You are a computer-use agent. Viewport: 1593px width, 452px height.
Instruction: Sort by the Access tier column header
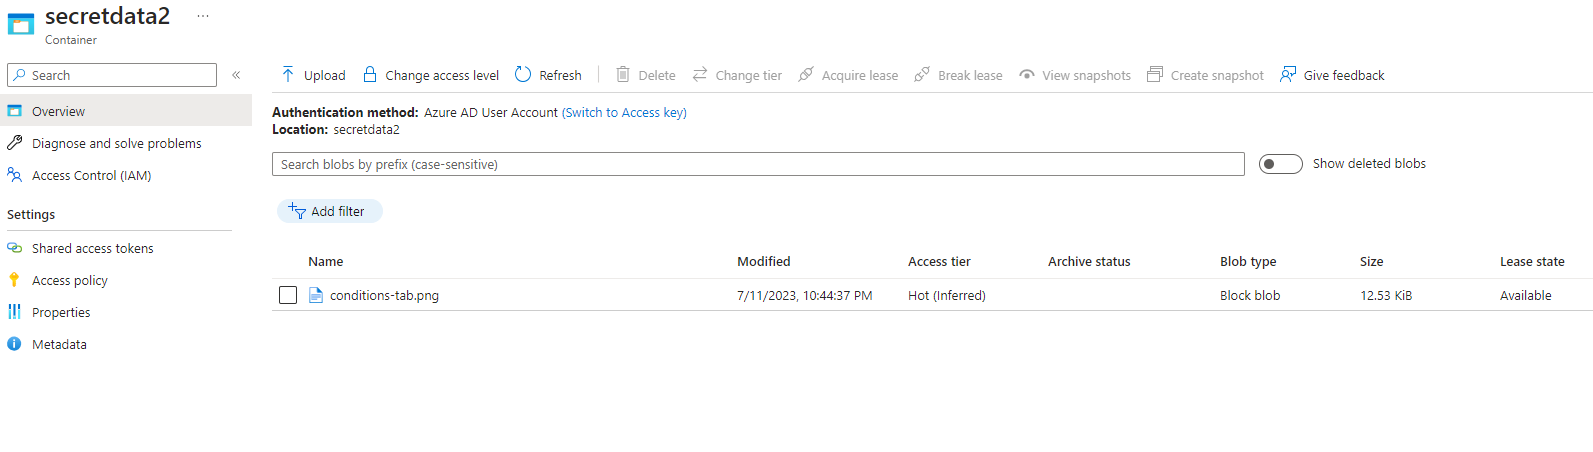pyautogui.click(x=939, y=261)
